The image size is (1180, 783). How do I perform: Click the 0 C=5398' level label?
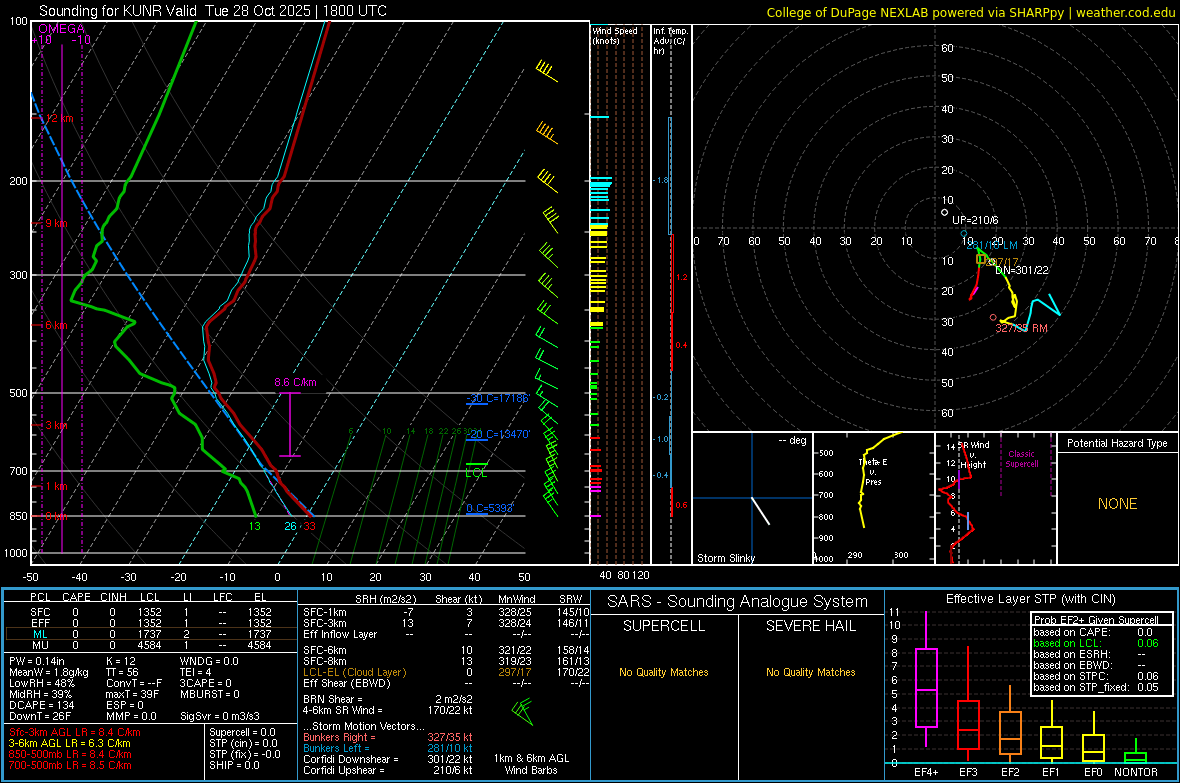(489, 508)
